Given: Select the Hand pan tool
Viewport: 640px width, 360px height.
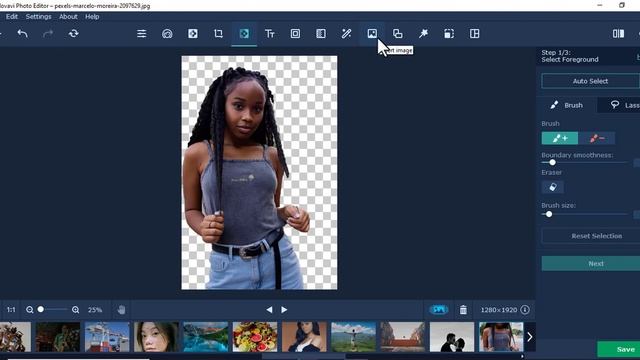Looking at the screenshot, I should 121,310.
